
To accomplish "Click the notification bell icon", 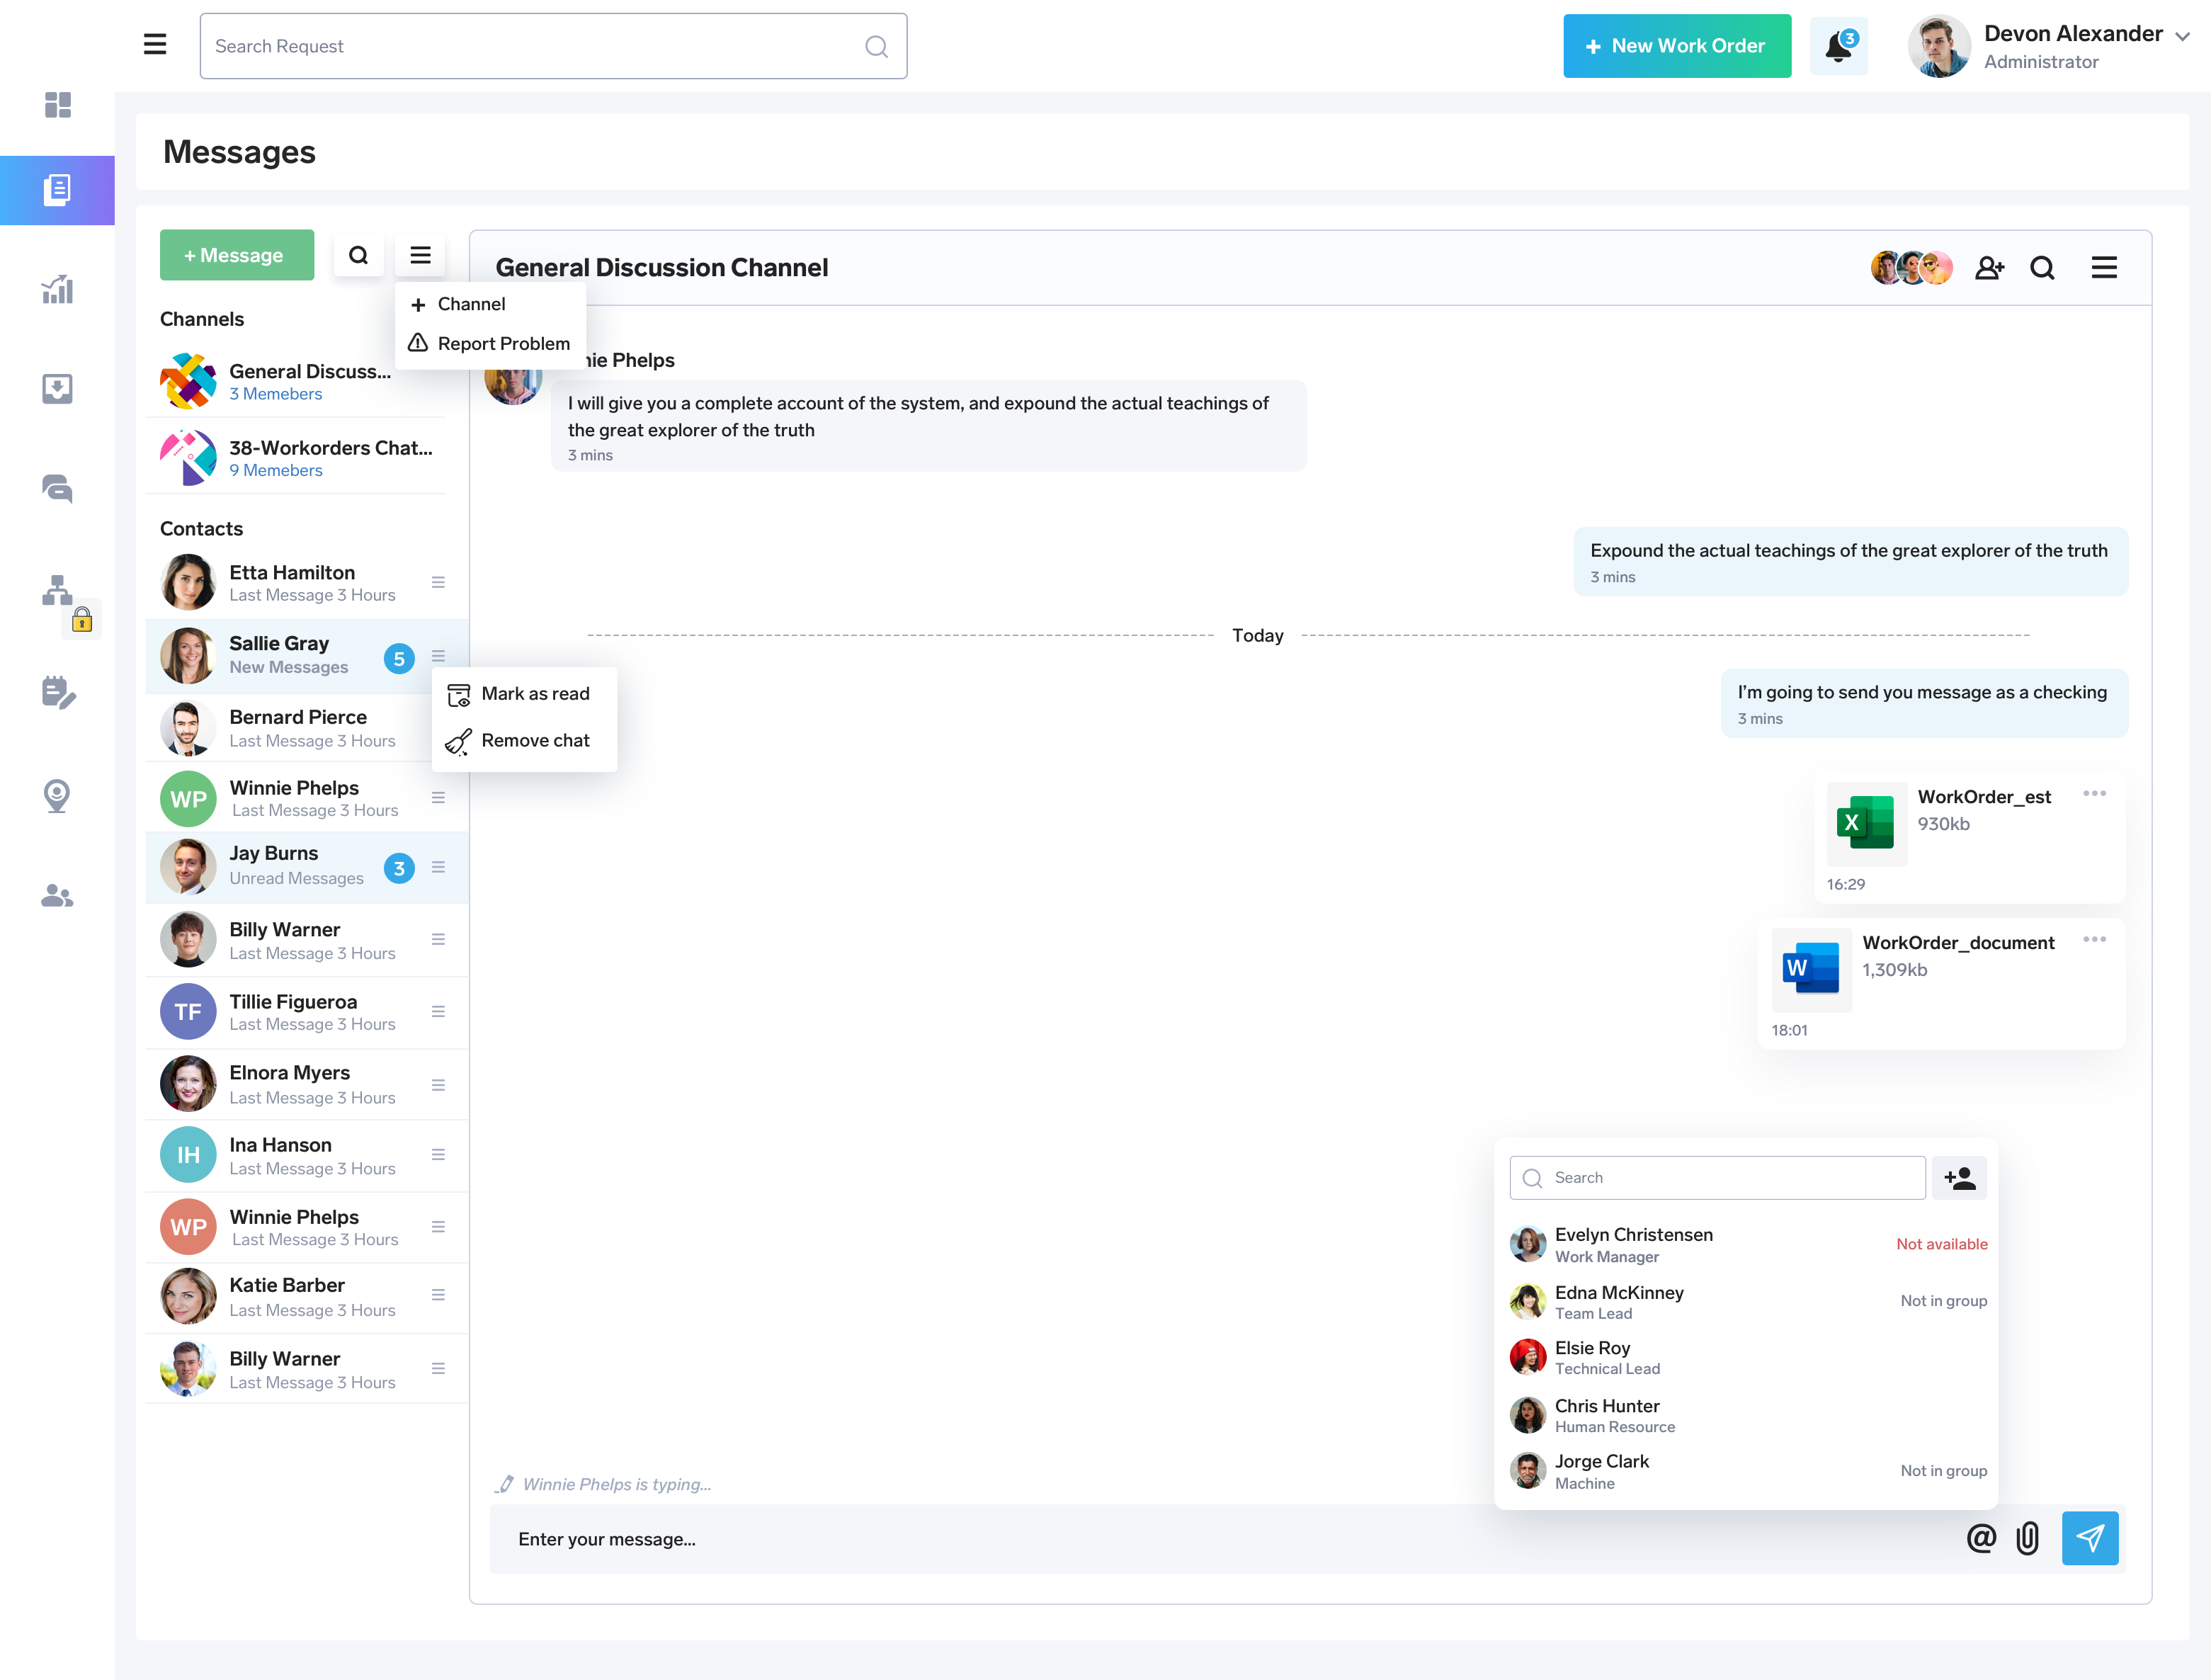I will coord(1838,46).
